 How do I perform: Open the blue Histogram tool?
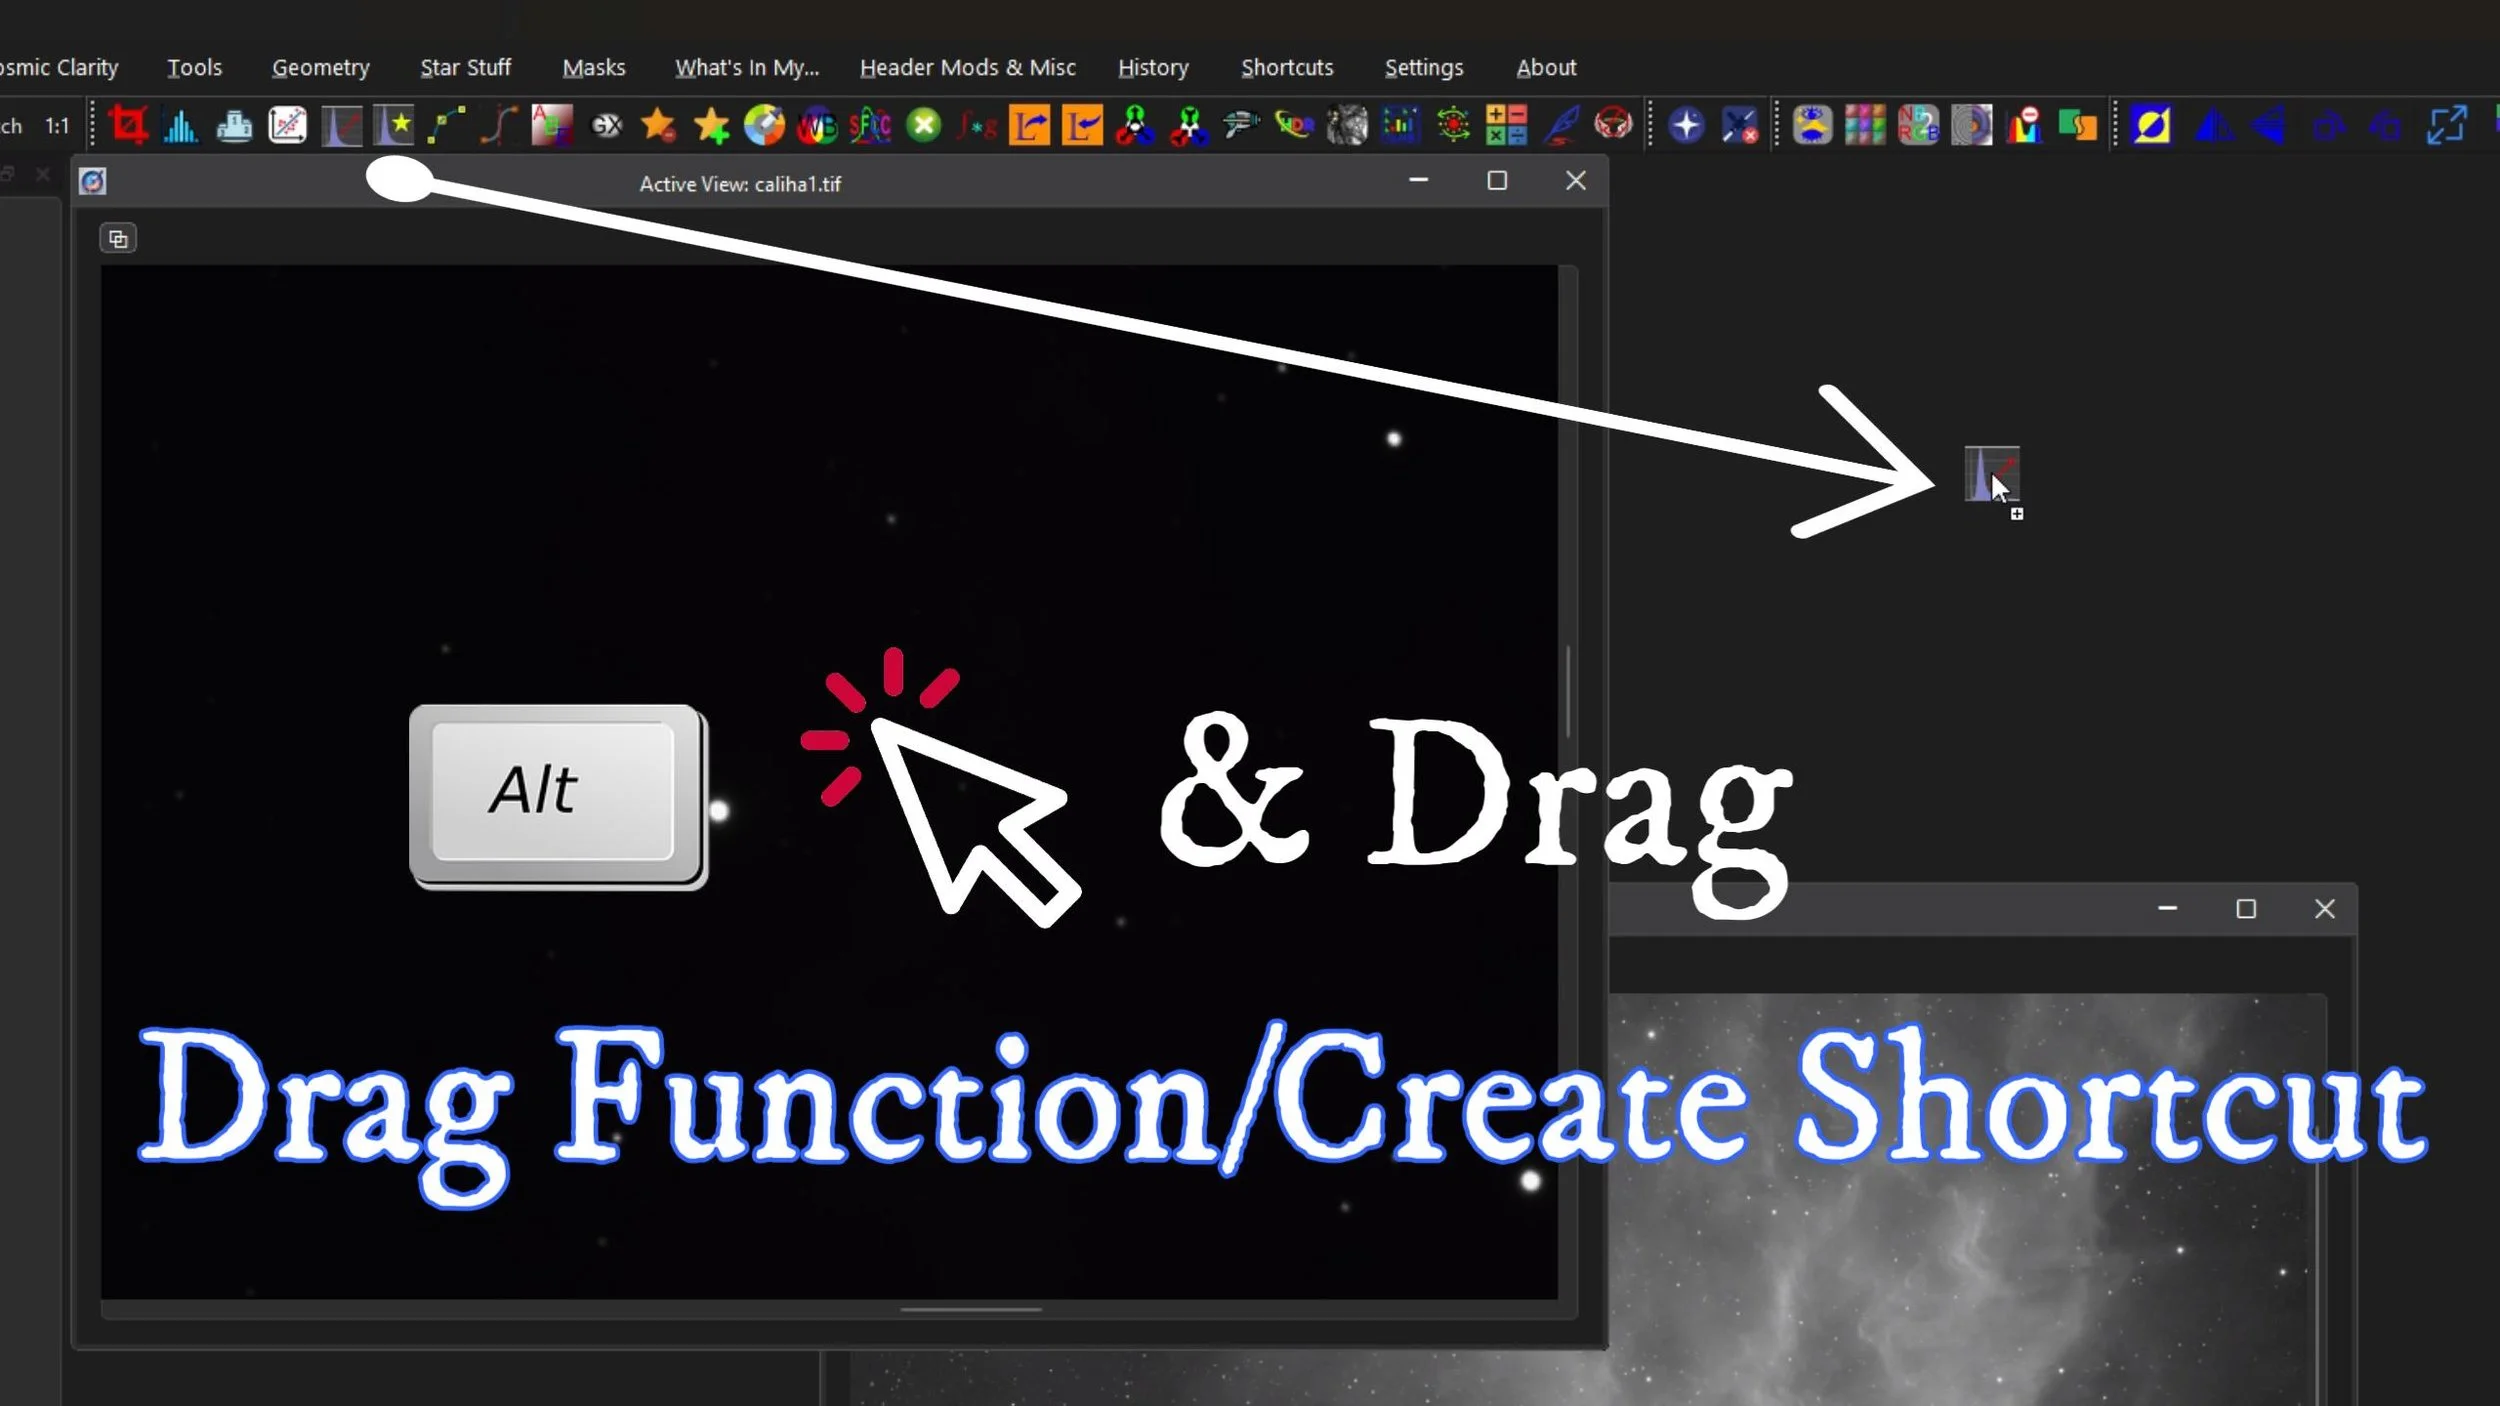coord(181,125)
